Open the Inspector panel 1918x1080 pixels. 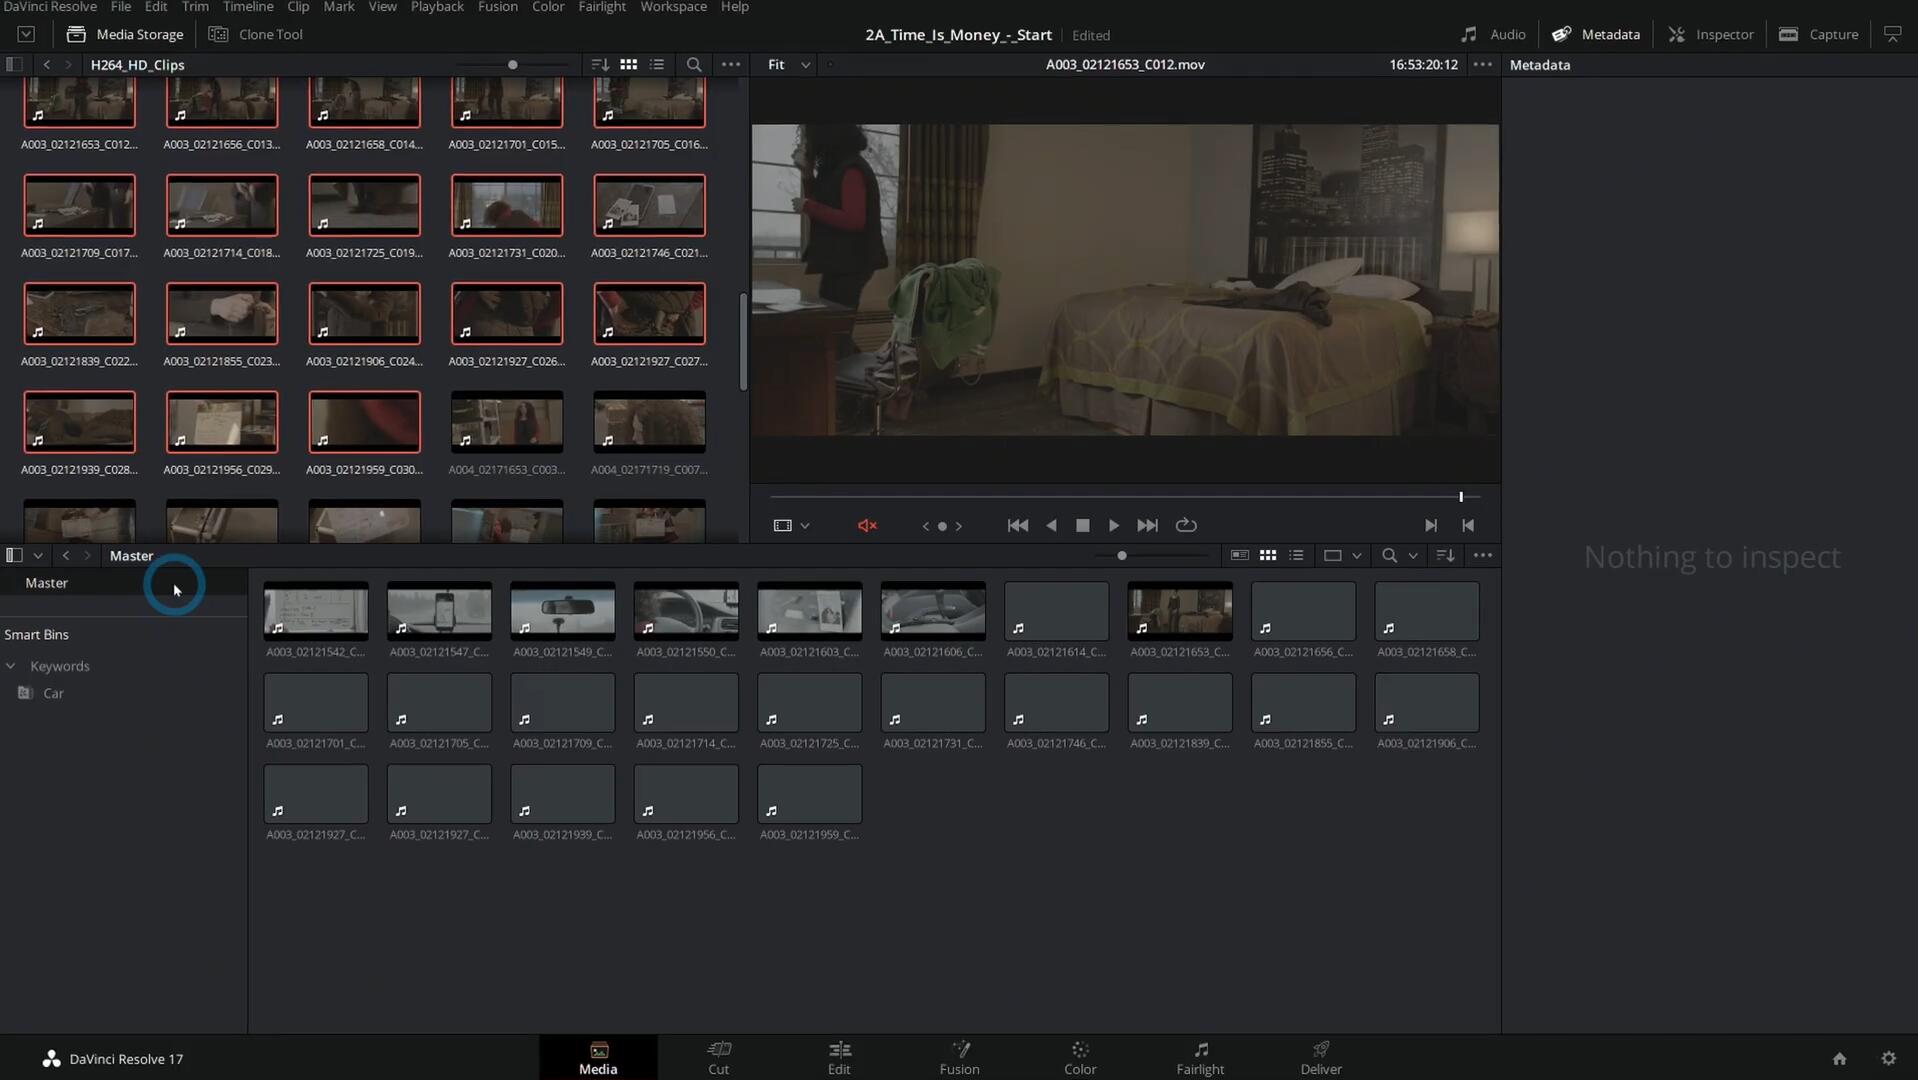click(1711, 34)
